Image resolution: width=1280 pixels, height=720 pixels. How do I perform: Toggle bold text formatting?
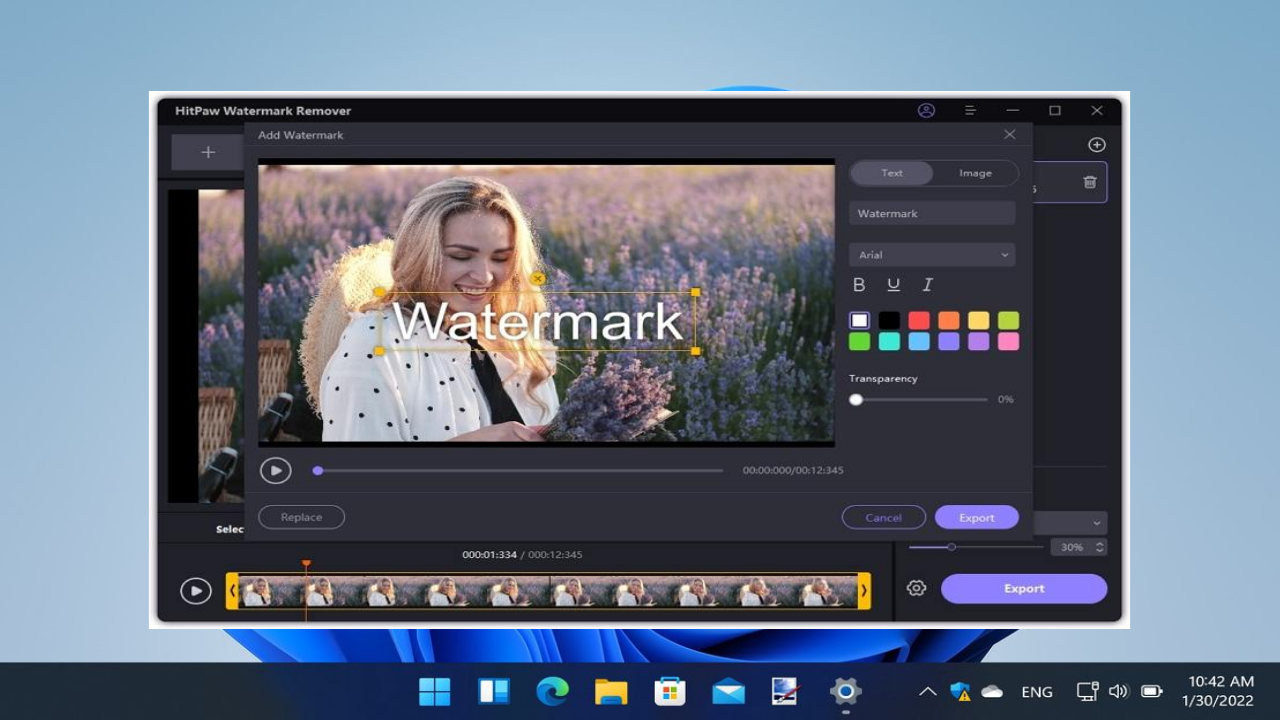(x=859, y=285)
